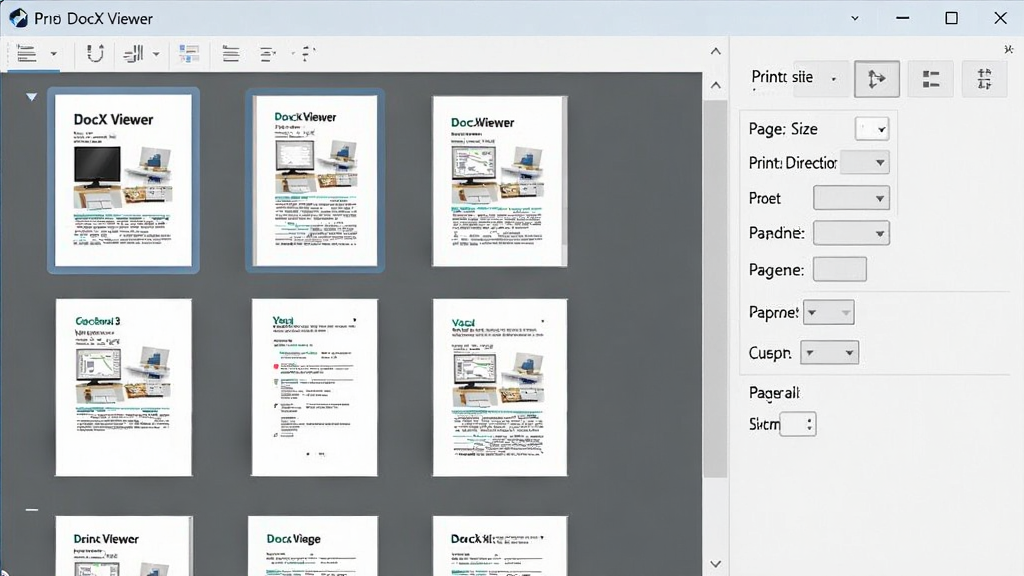
Task: Open the Page Size dropdown
Action: coord(872,129)
